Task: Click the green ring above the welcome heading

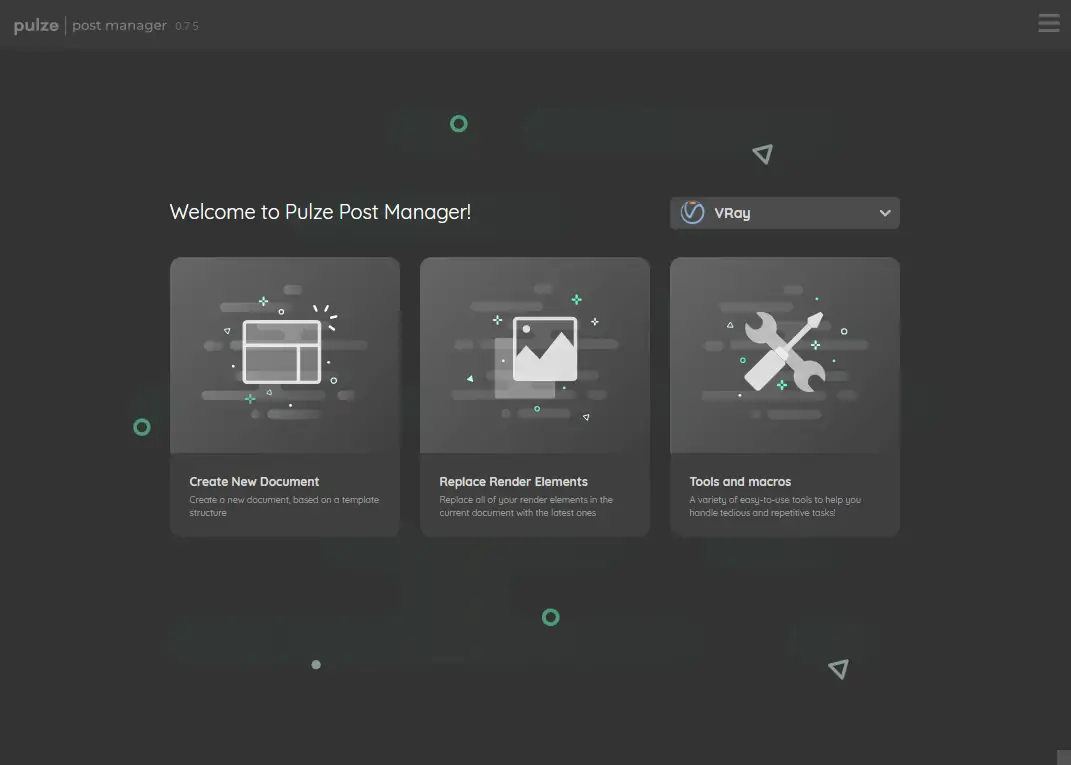Action: [458, 124]
